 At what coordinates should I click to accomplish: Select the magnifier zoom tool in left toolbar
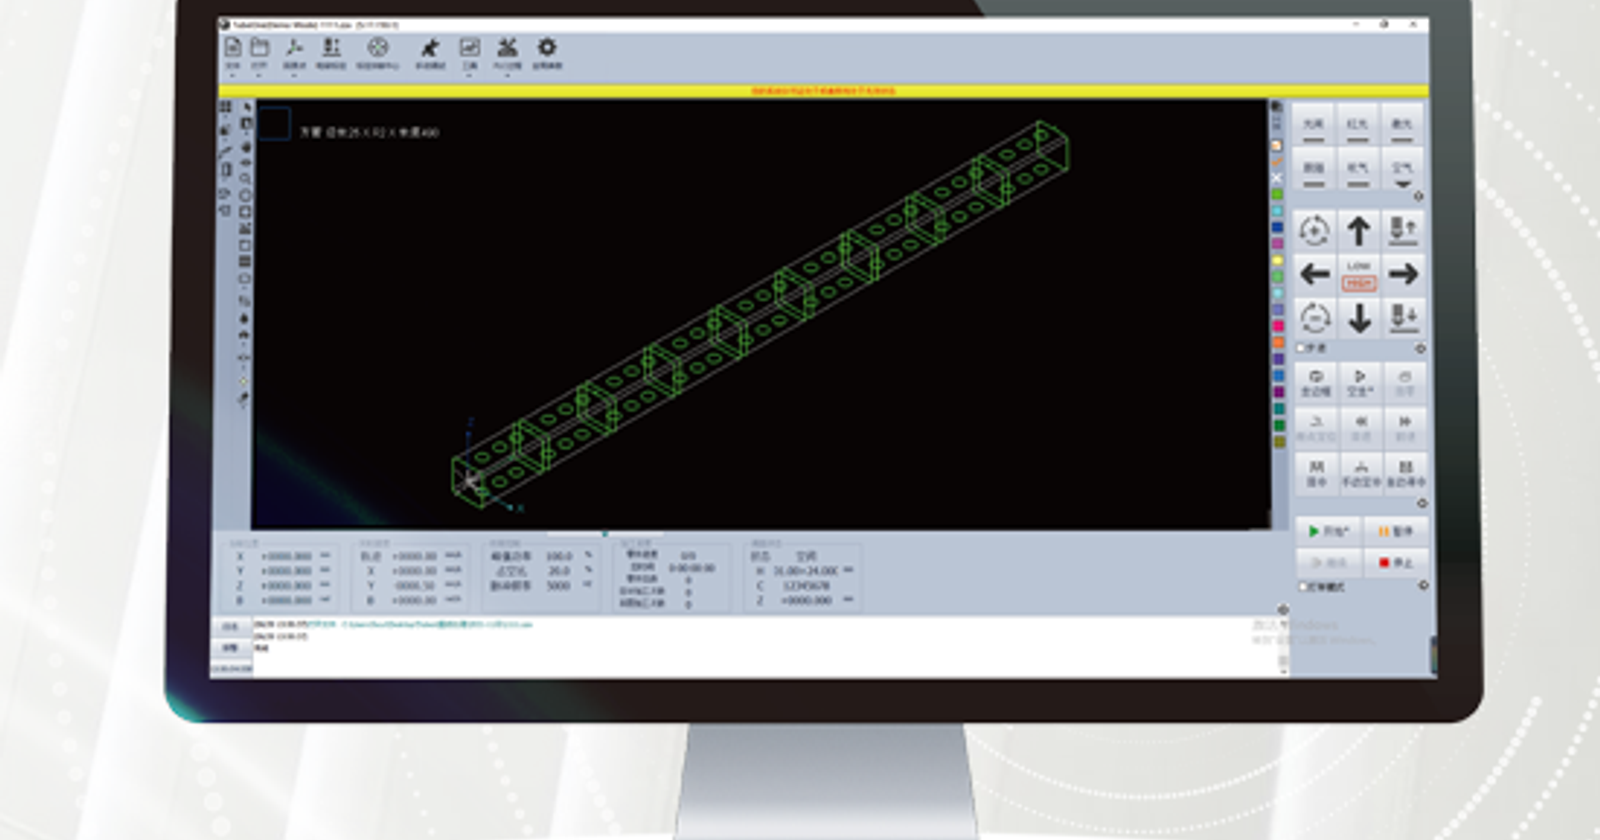[245, 179]
